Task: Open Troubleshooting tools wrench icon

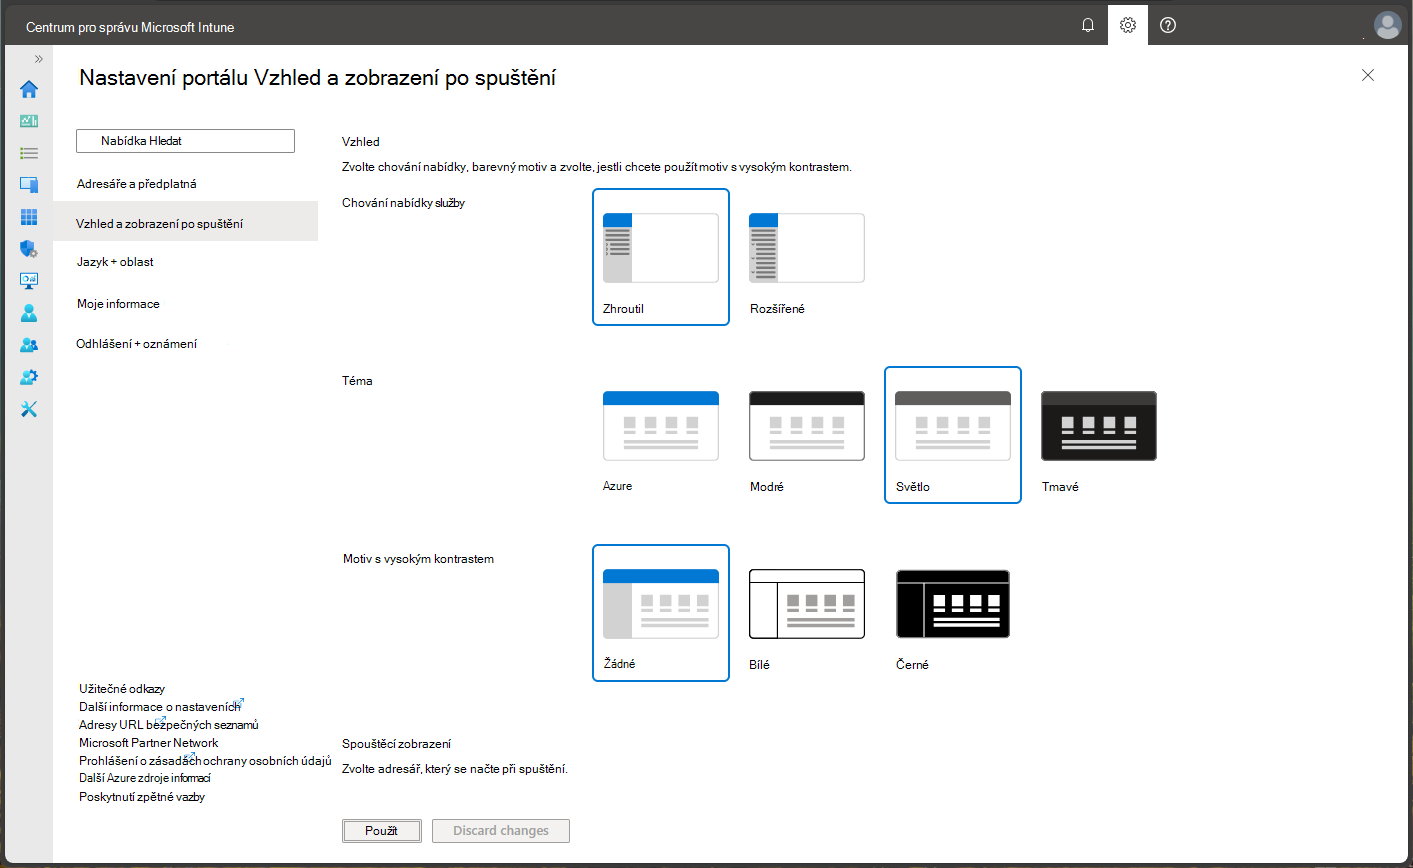Action: point(29,409)
